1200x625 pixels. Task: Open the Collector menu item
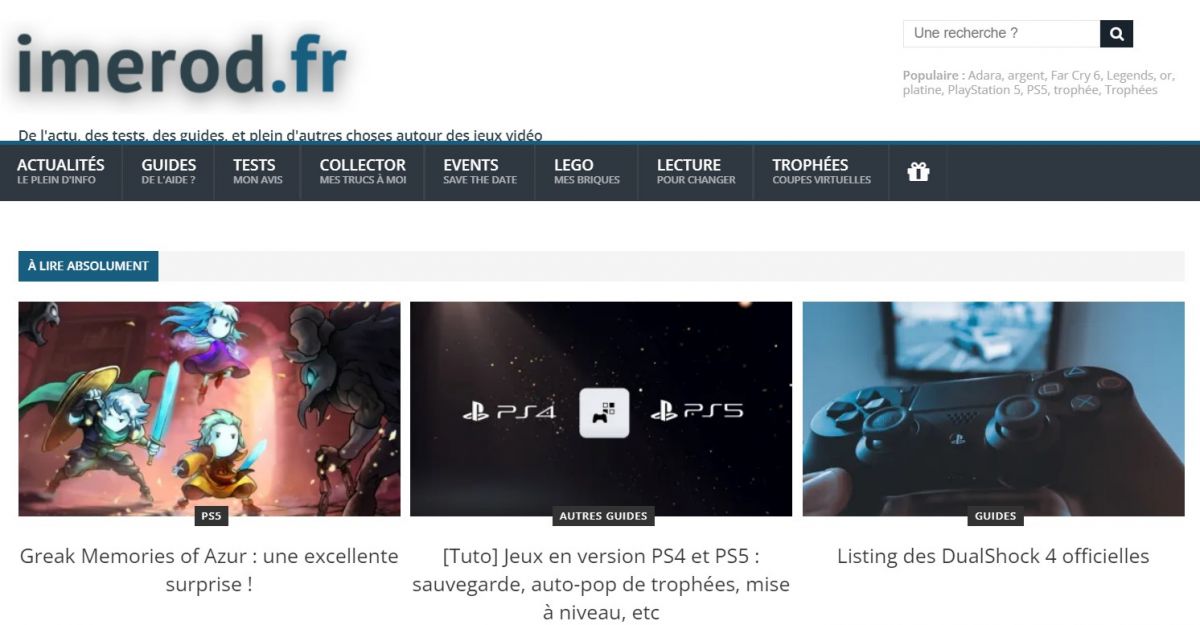pyautogui.click(x=363, y=172)
